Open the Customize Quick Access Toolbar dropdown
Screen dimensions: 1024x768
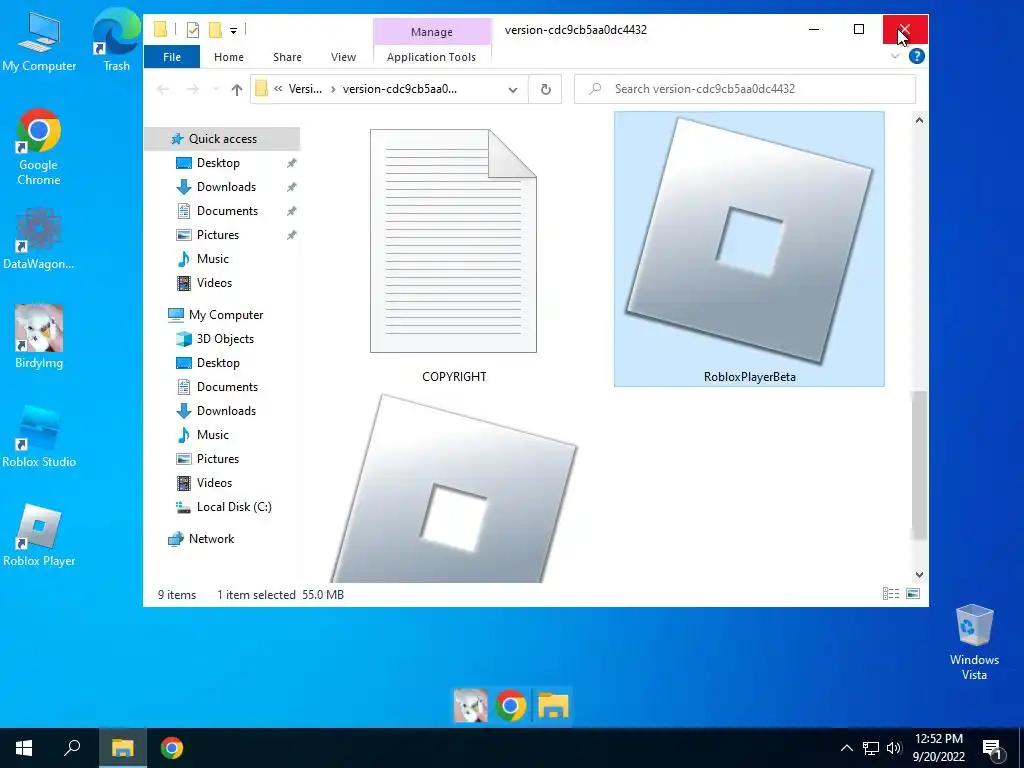(x=233, y=30)
